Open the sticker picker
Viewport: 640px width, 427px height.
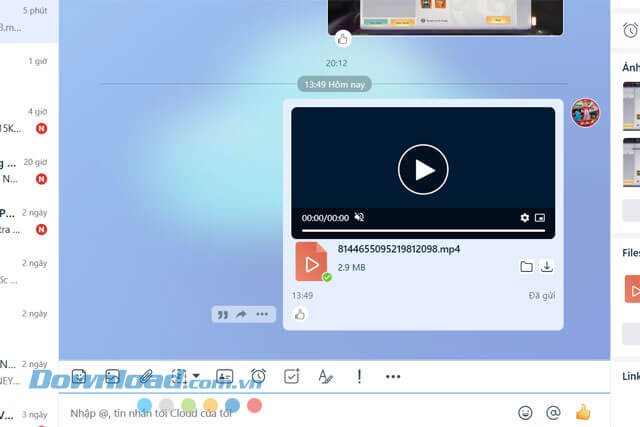(x=79, y=376)
